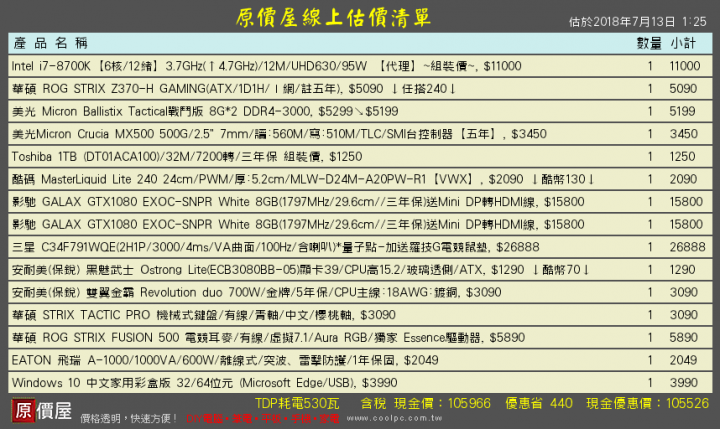This screenshot has height=429, width=720.
Task: Select the 三星 C34F791WQE curved monitor row
Action: point(360,247)
